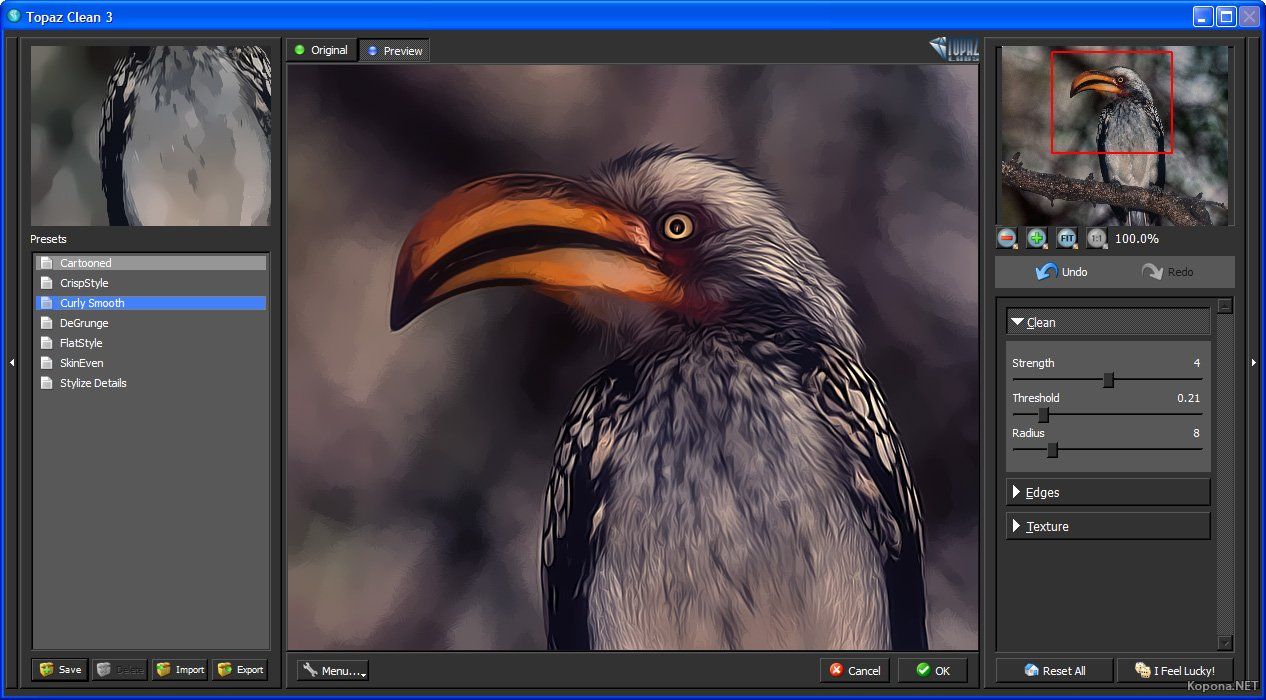Click the DeGrunge preset file icon

46,323
